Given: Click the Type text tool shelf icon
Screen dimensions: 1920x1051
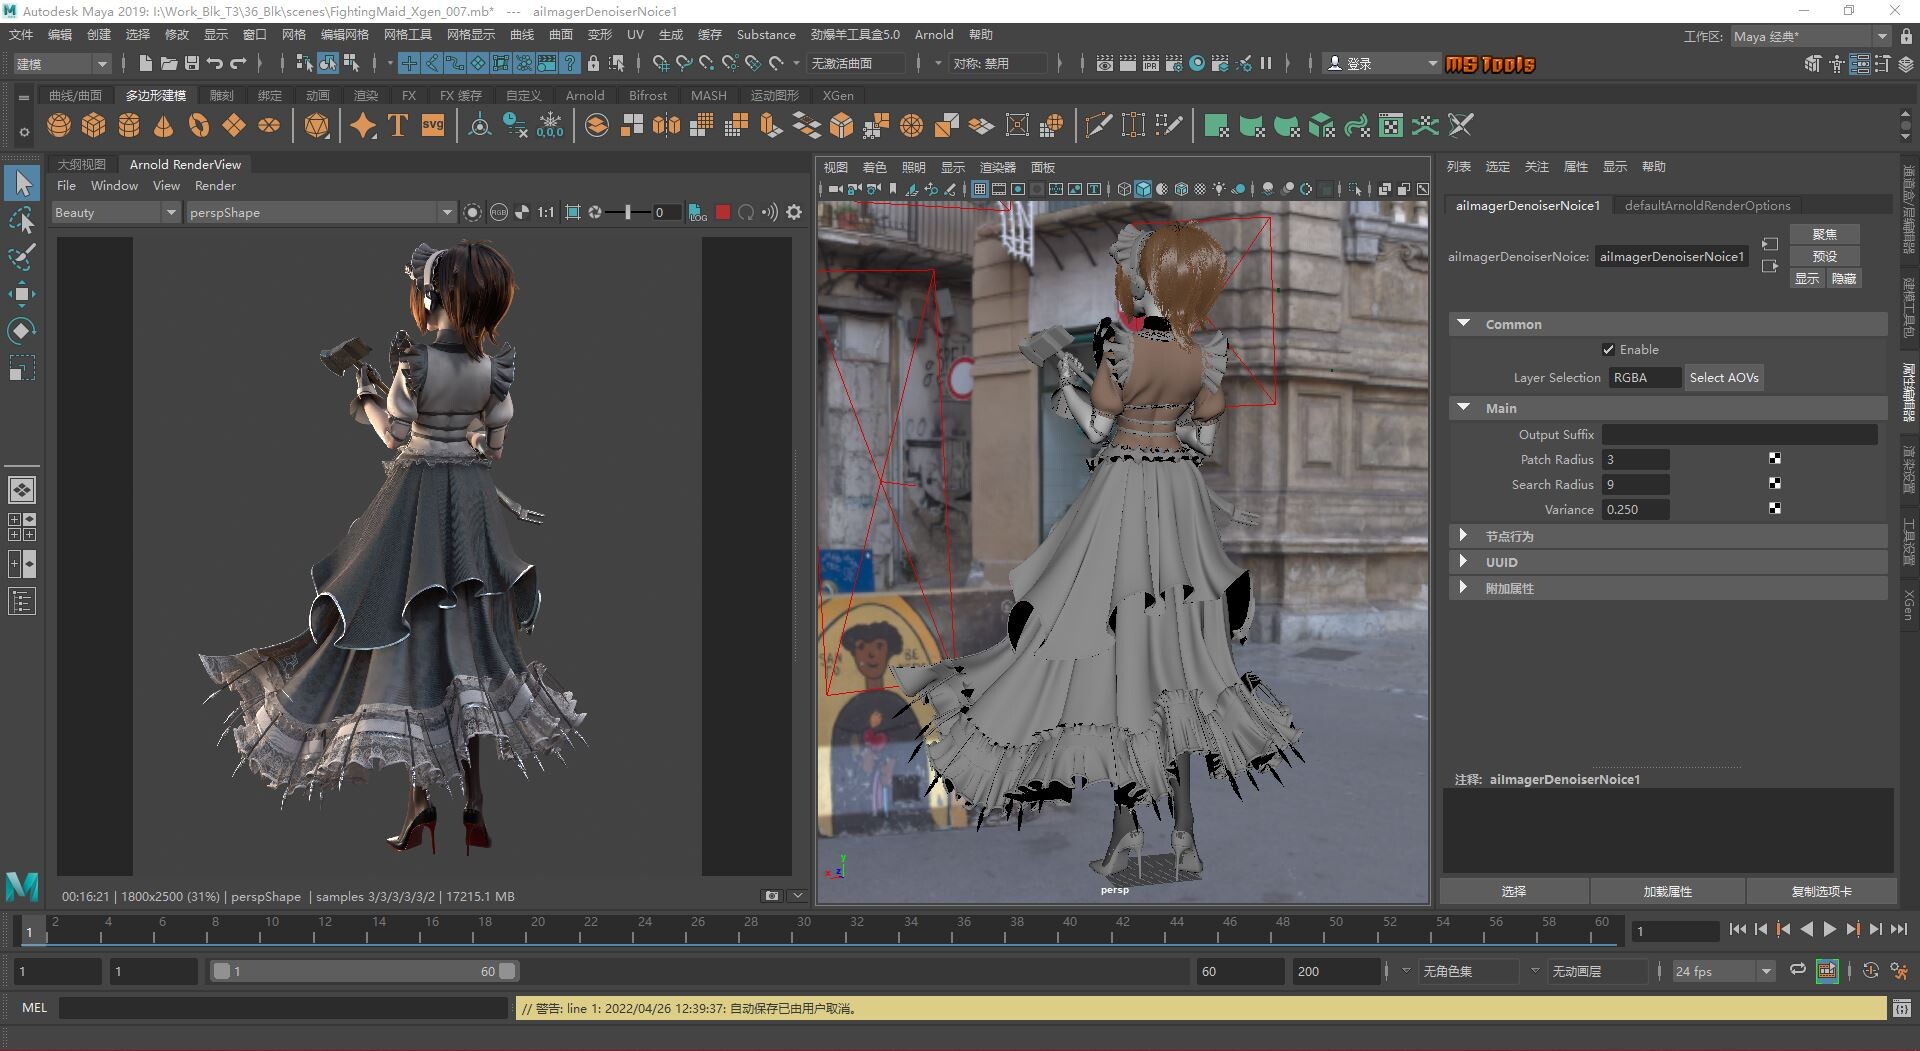Looking at the screenshot, I should click(398, 126).
